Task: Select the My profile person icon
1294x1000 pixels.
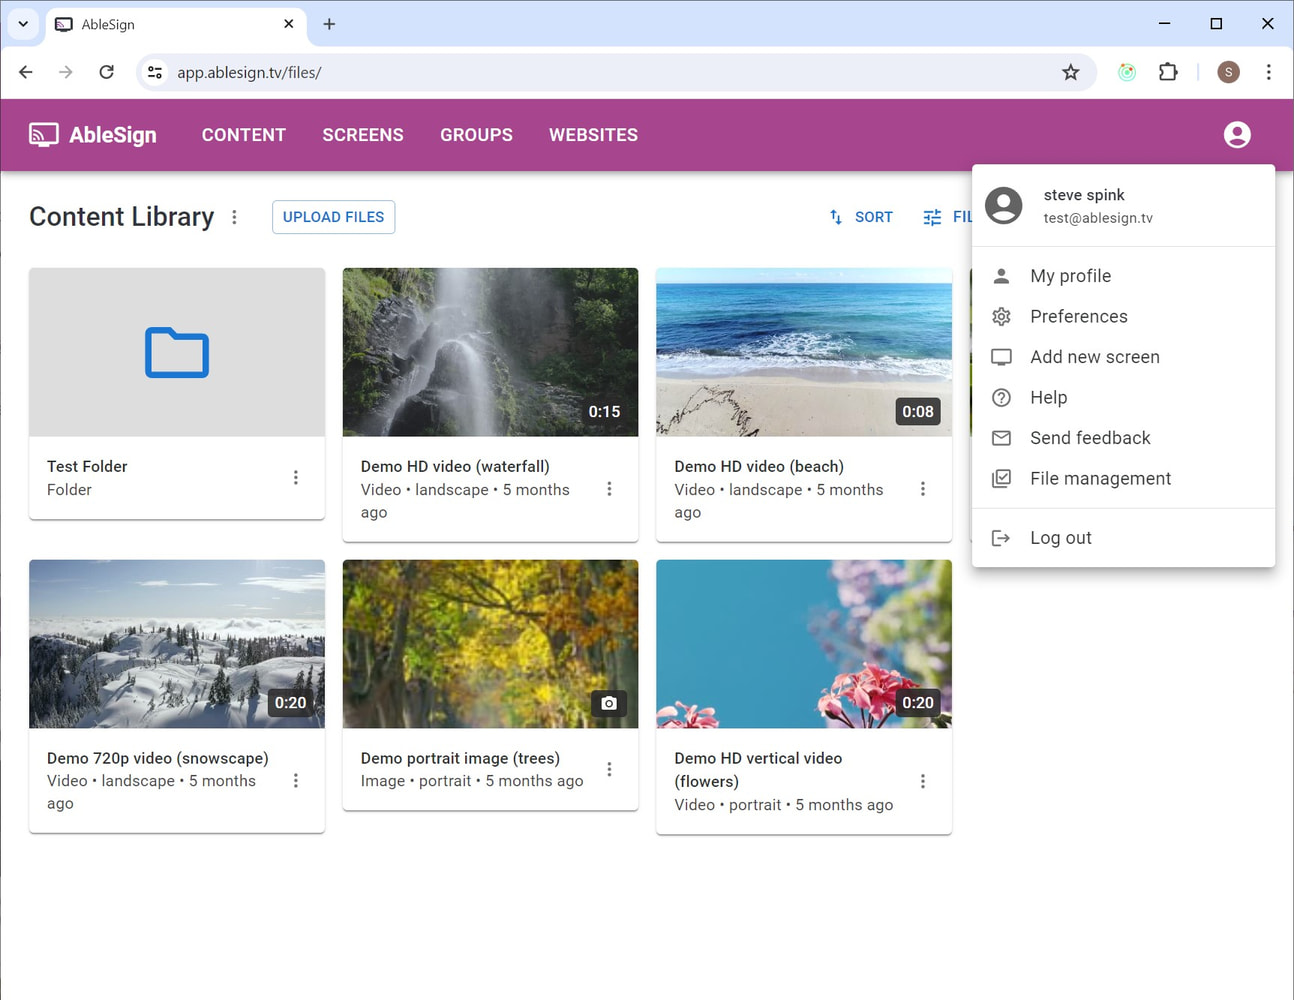Action: tap(1001, 275)
